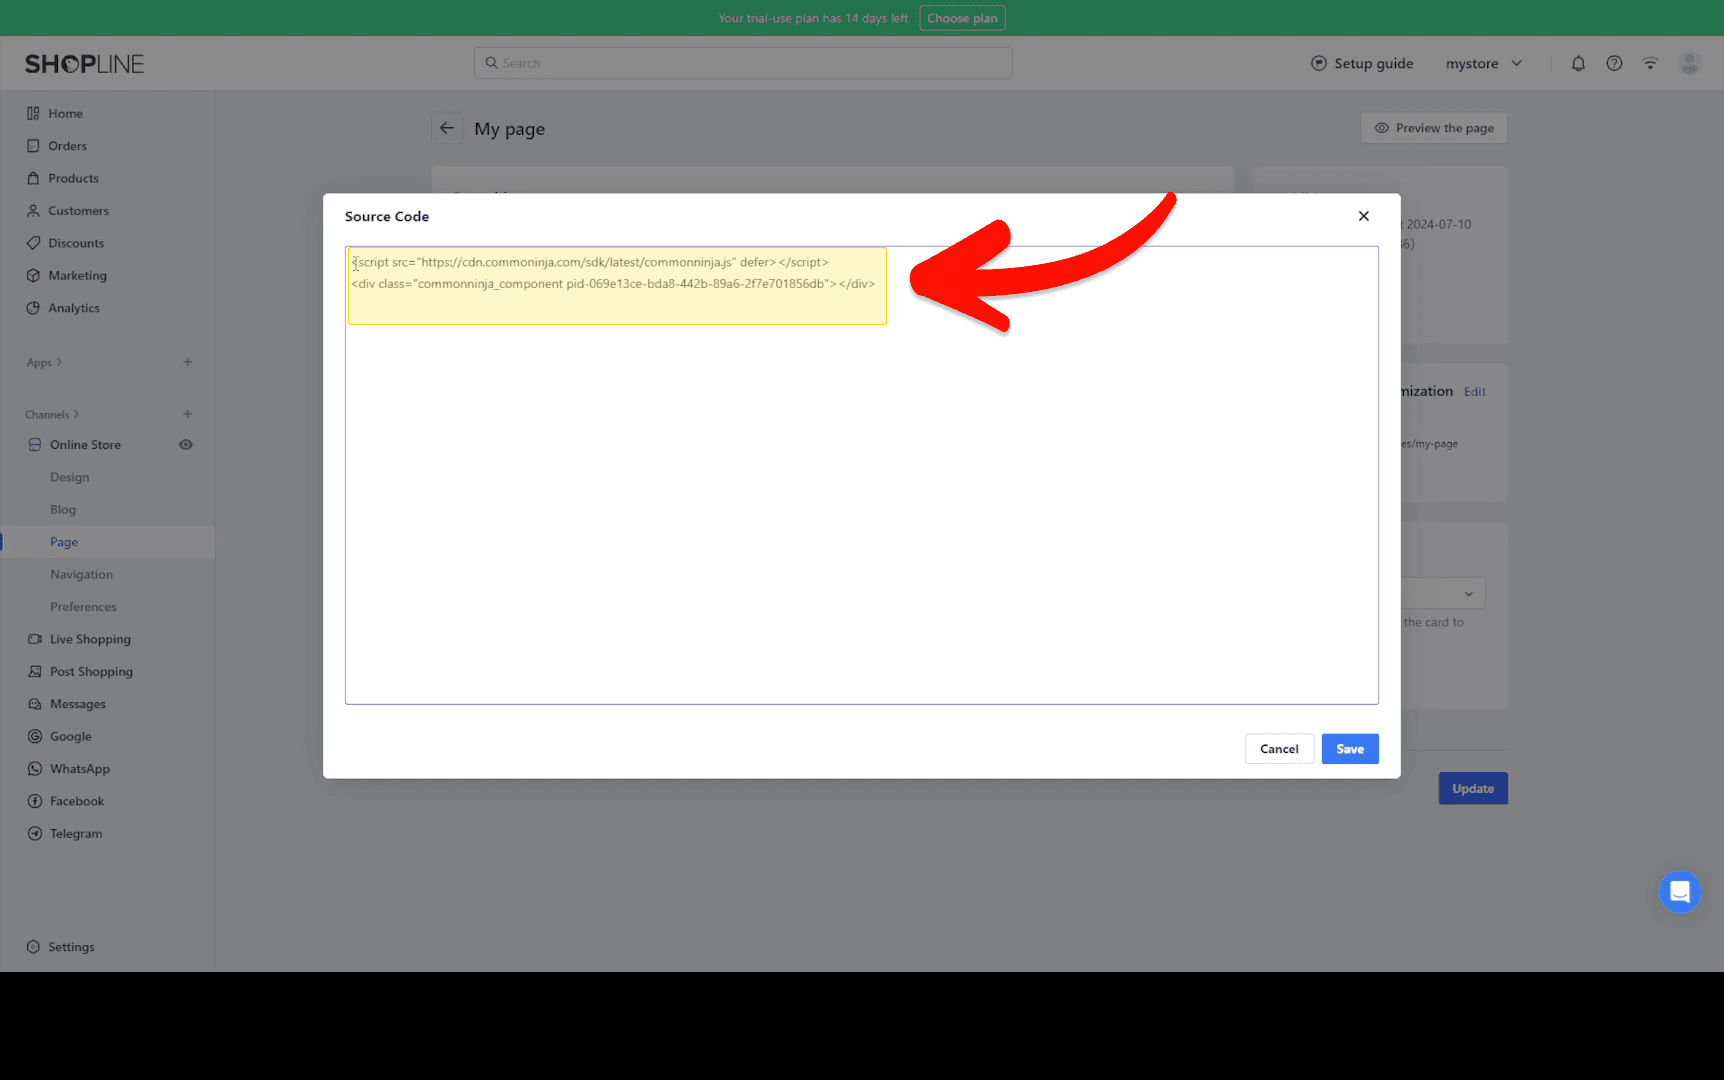Screen dimensions: 1724x1080
Task: Click the SHOPLINE logo
Action: pos(85,64)
